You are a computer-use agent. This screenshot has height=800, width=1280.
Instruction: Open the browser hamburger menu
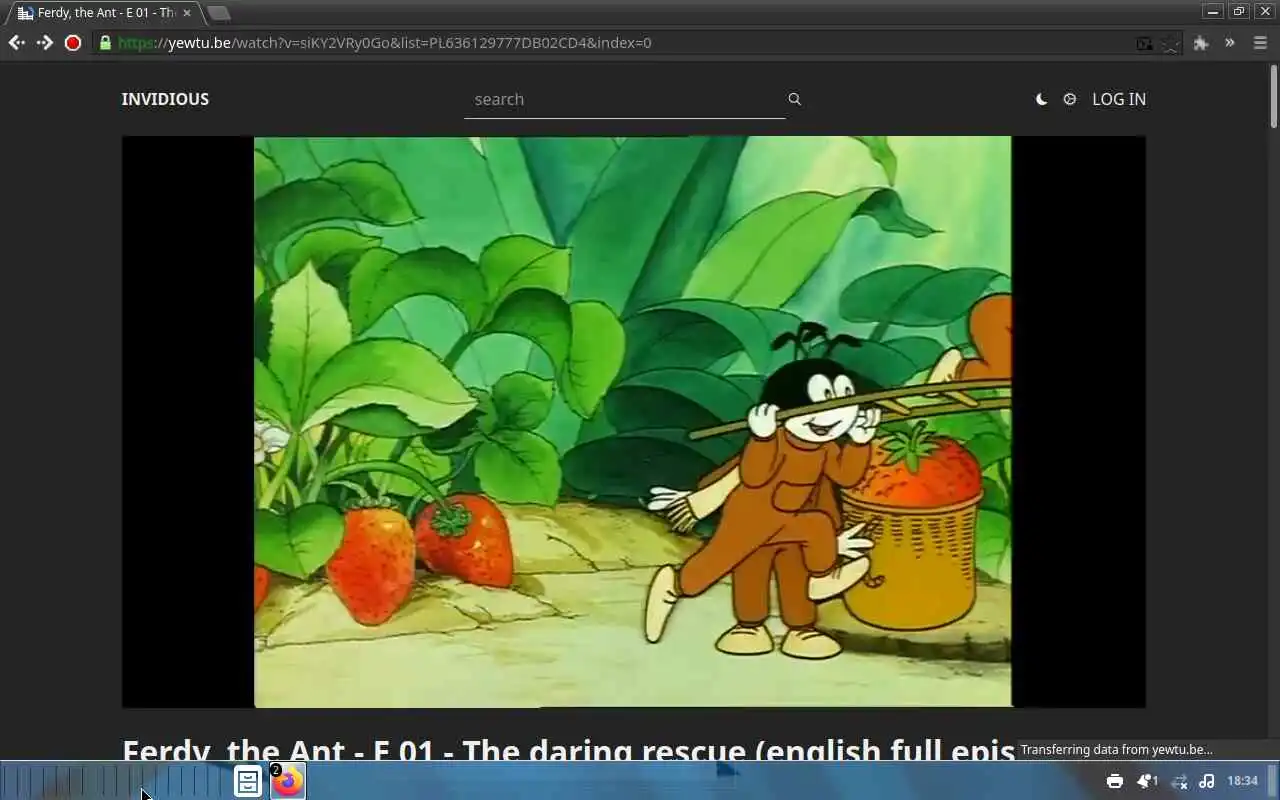coord(1260,43)
